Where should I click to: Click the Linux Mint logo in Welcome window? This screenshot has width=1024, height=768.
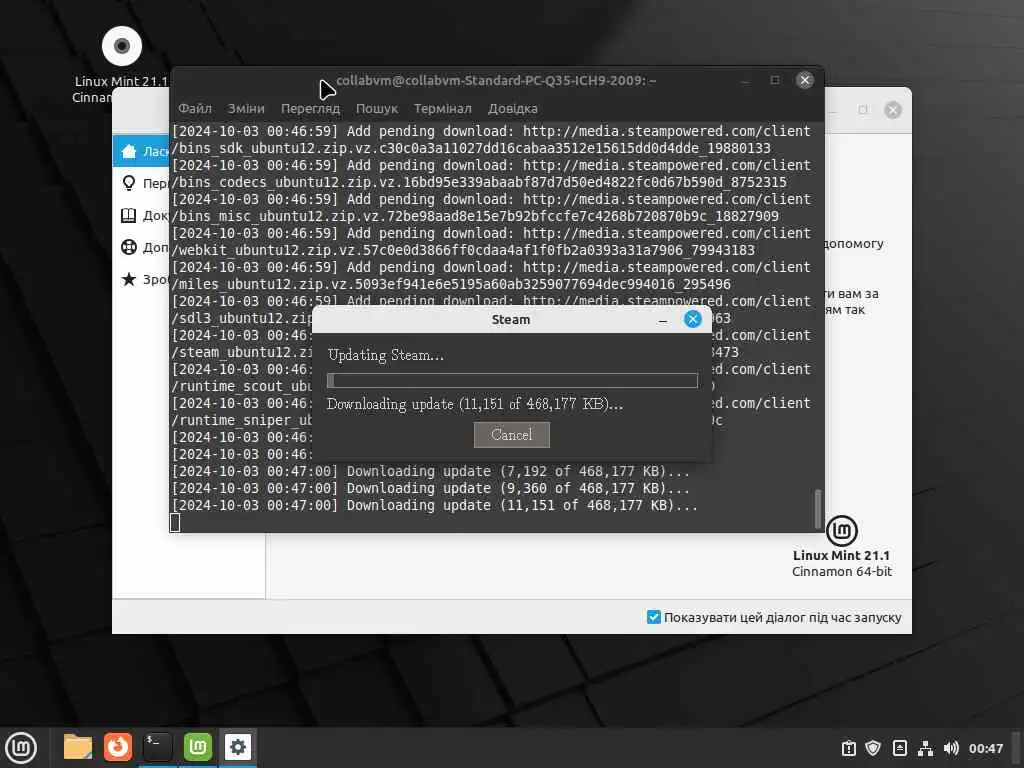click(x=842, y=530)
